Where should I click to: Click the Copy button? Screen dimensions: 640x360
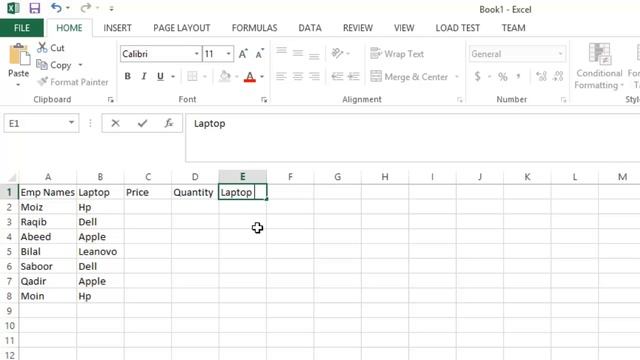tap(54, 65)
